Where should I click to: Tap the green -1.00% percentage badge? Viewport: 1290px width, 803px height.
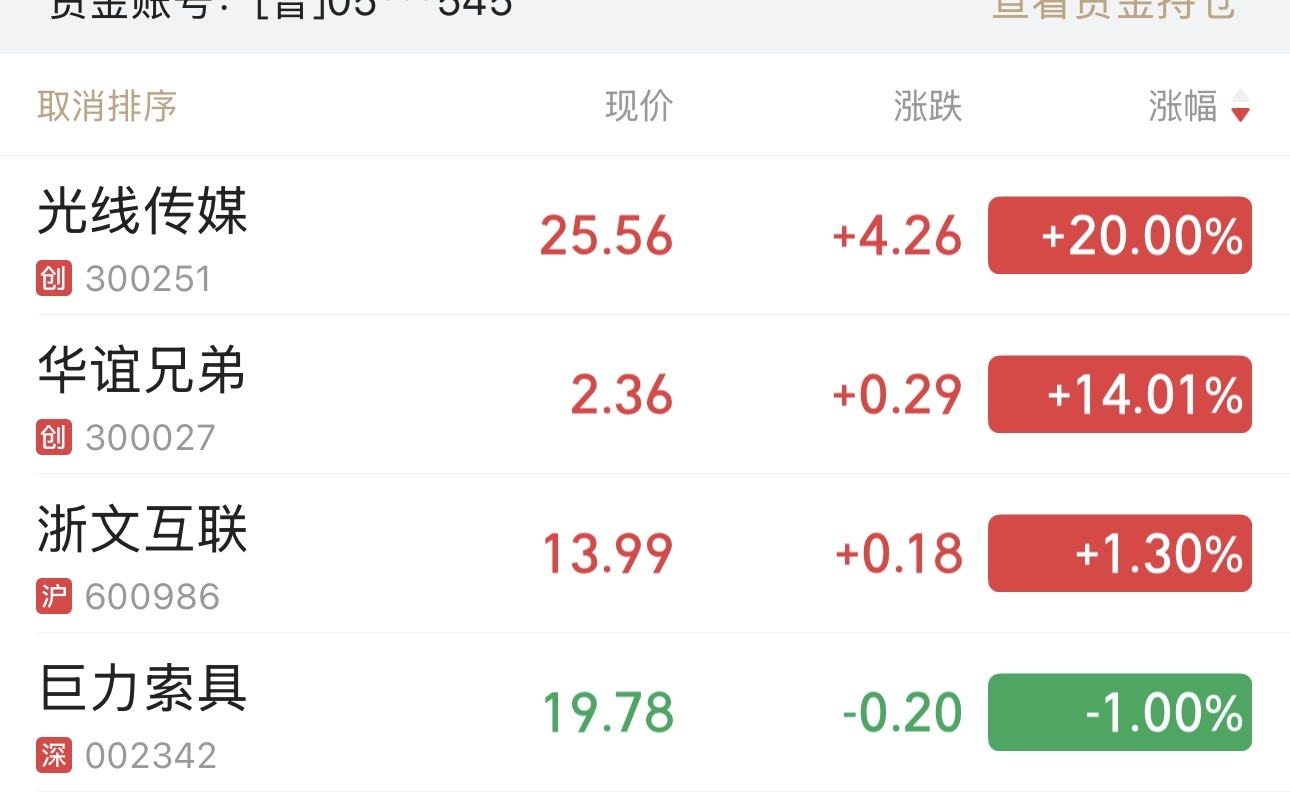coord(1120,712)
